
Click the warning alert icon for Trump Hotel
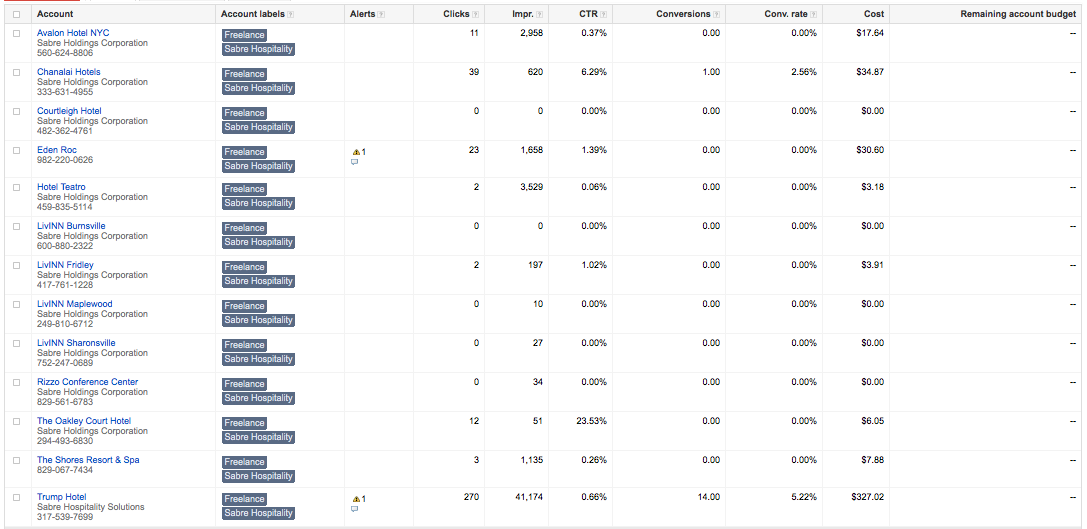(356, 499)
